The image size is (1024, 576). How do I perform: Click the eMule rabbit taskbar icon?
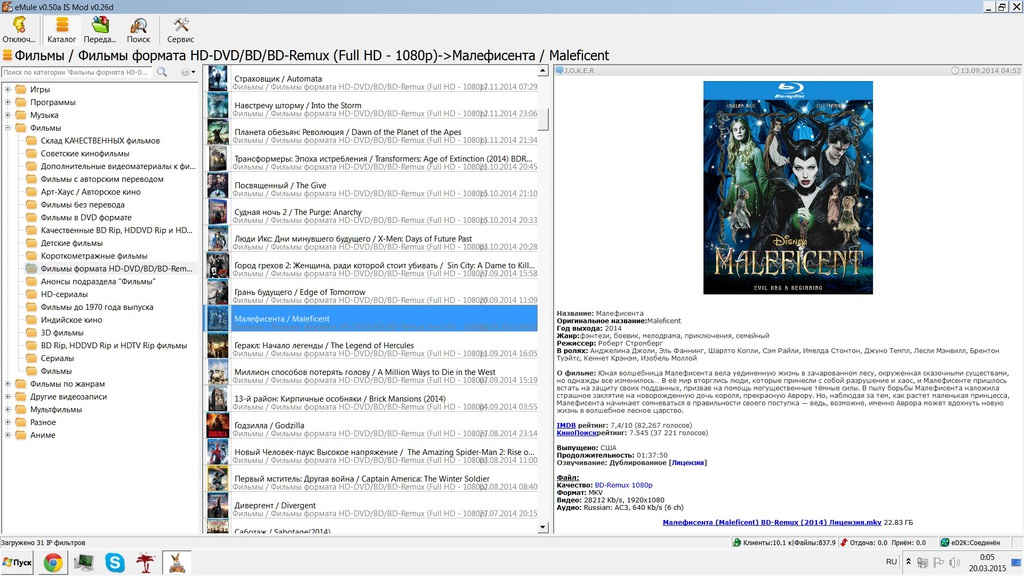click(x=176, y=562)
